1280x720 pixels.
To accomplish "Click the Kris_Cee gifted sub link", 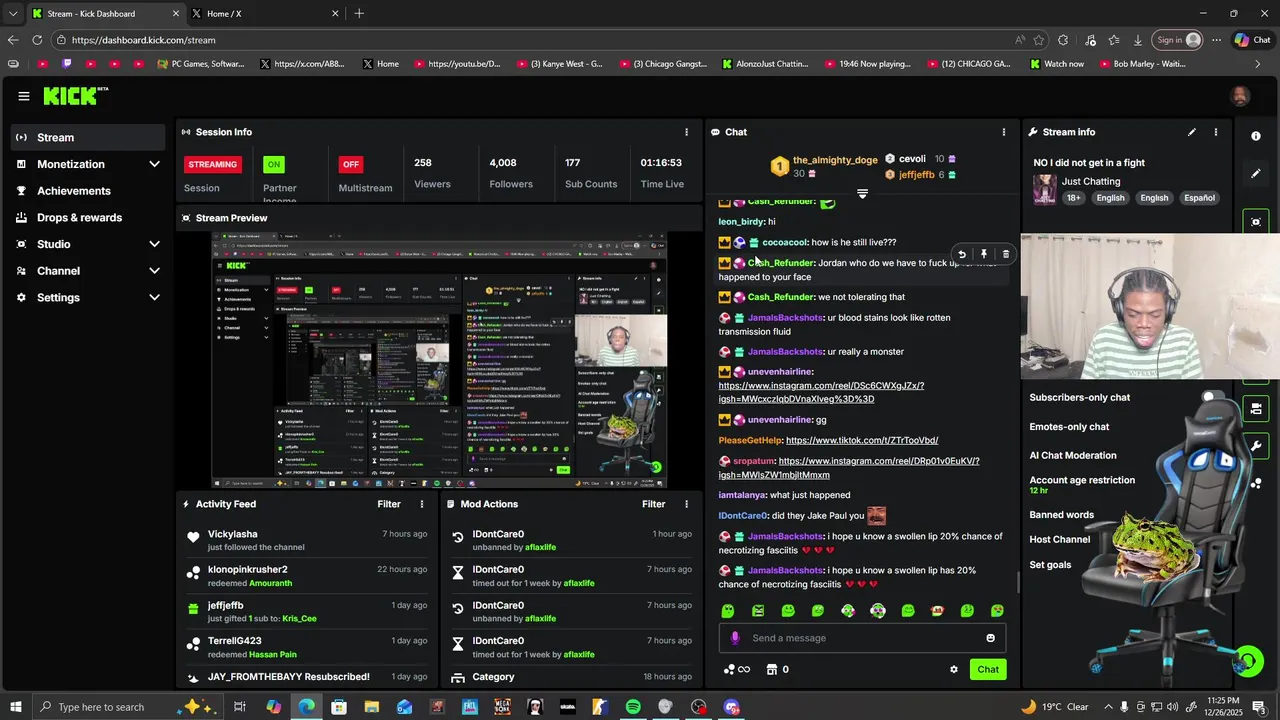I will pos(299,619).
